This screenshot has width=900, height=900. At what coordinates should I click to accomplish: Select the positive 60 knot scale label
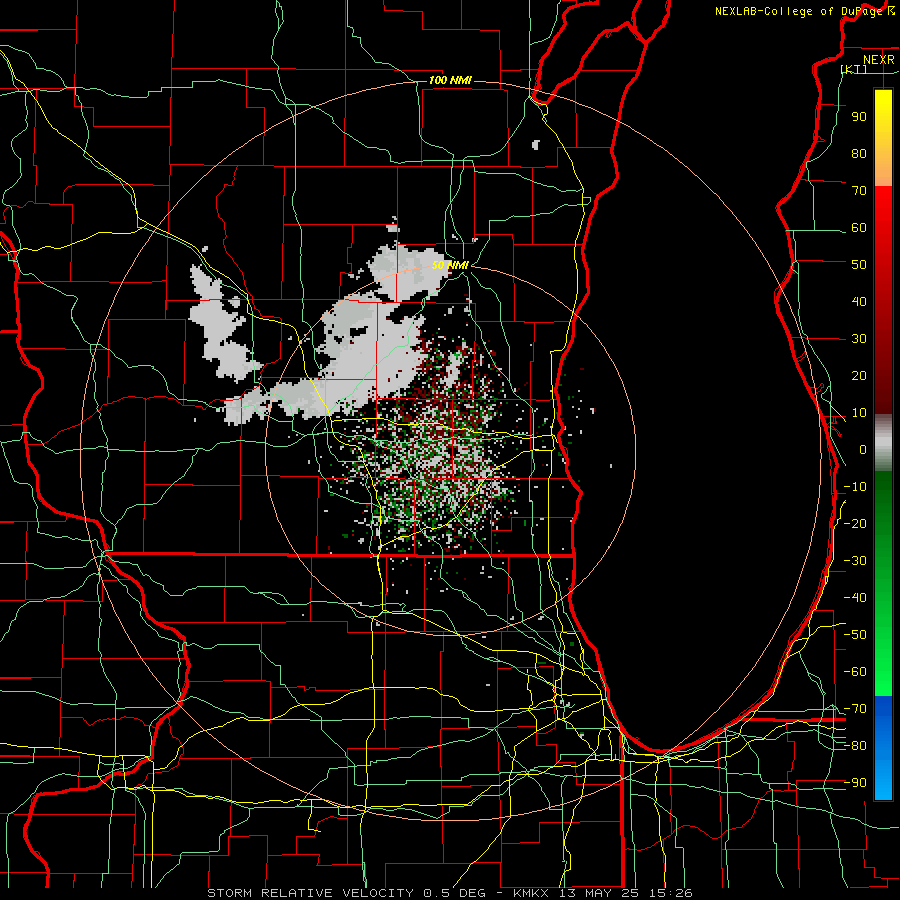(859, 227)
